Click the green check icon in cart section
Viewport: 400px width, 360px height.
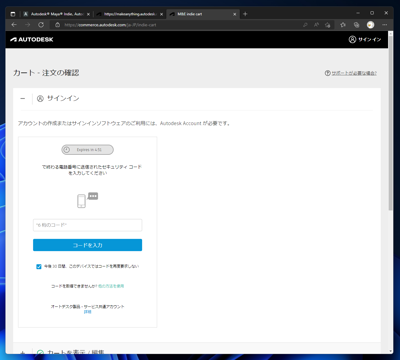pos(40,352)
